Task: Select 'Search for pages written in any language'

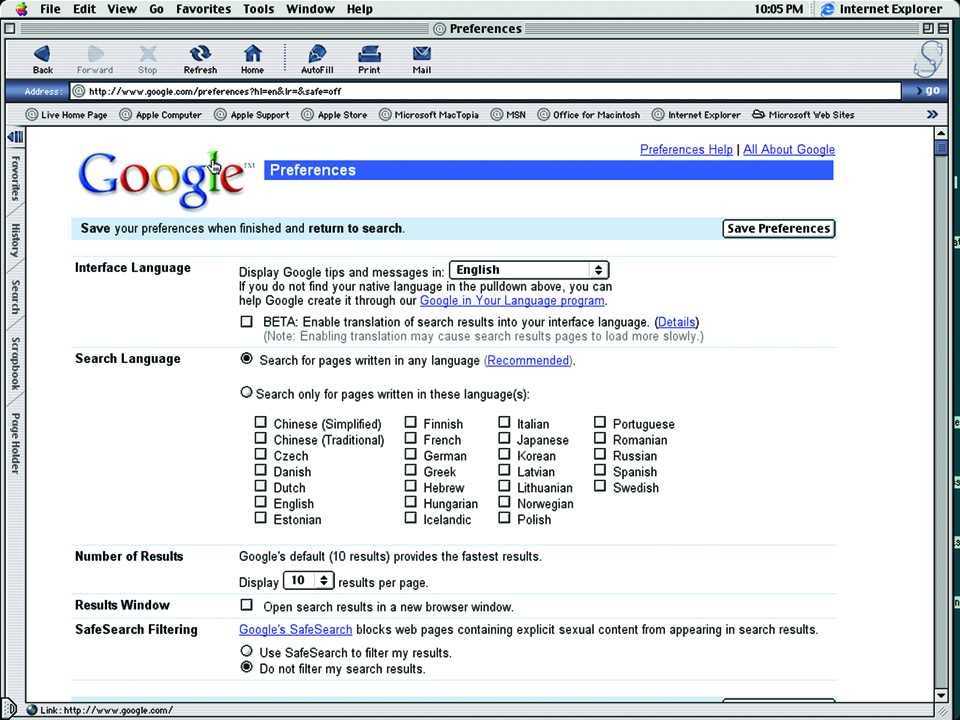Action: pos(246,359)
